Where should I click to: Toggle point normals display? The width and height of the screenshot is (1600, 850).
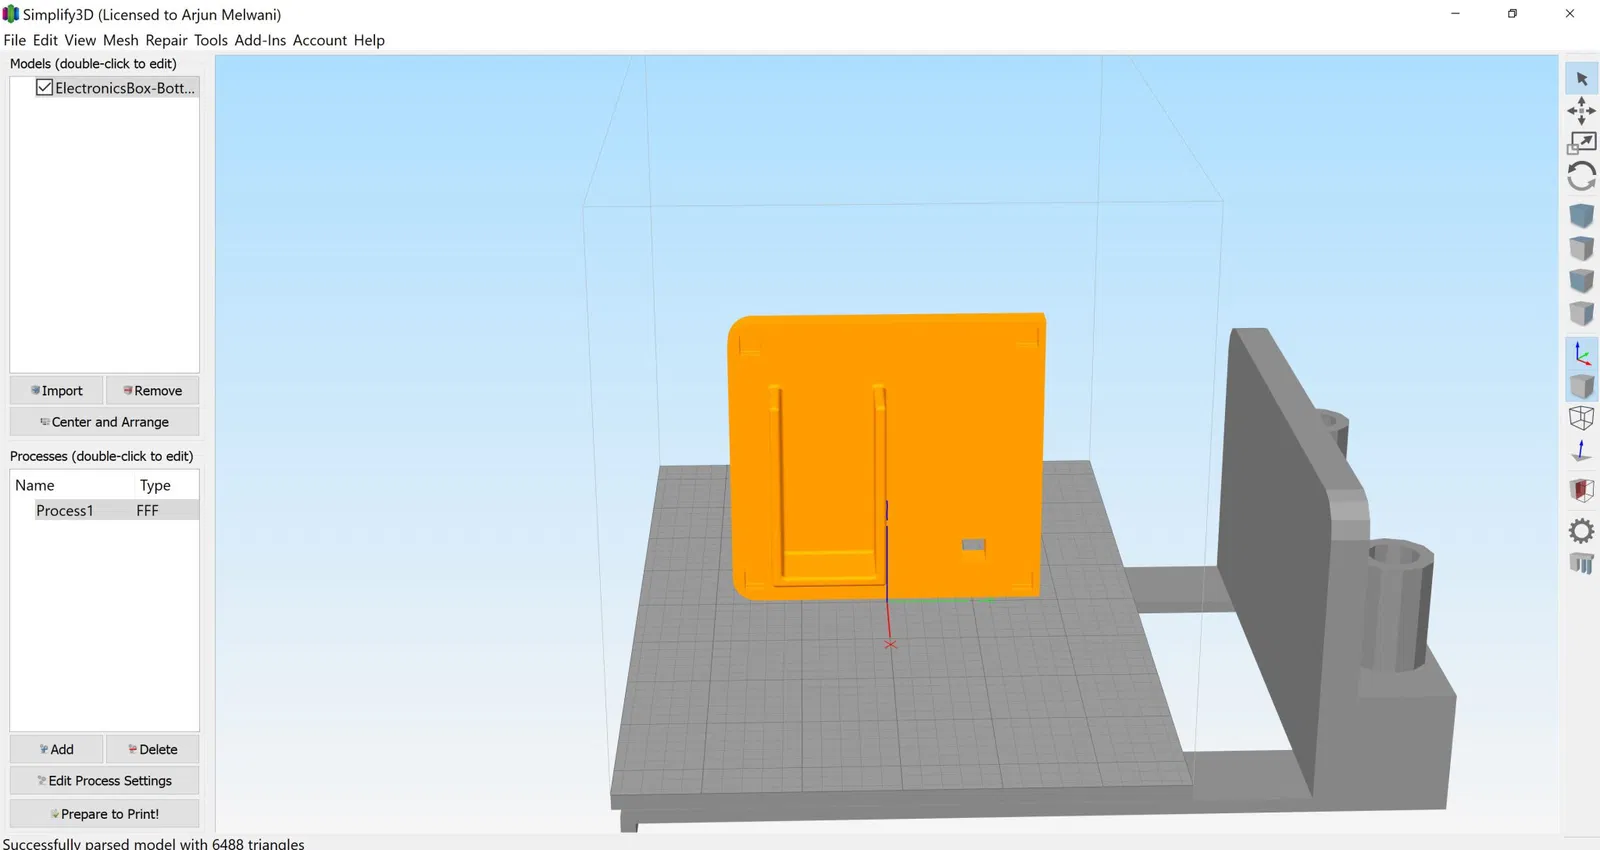(x=1581, y=451)
